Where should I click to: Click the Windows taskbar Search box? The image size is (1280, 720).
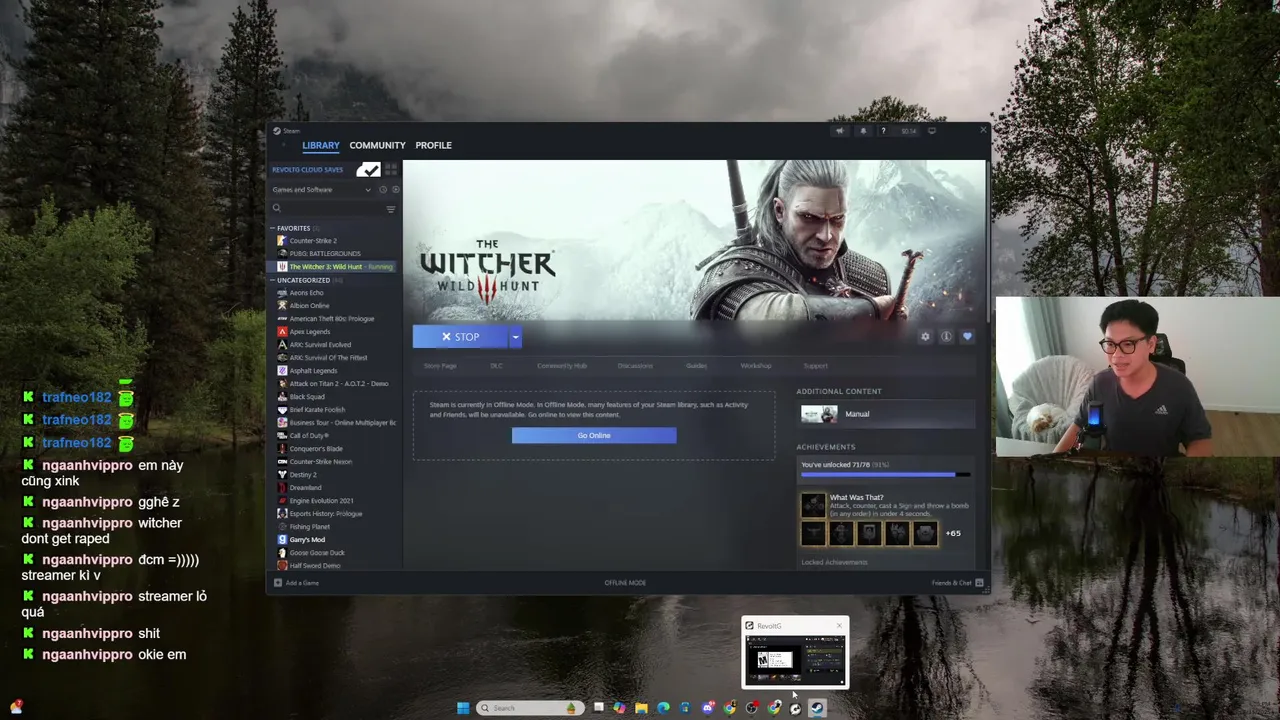(x=528, y=708)
